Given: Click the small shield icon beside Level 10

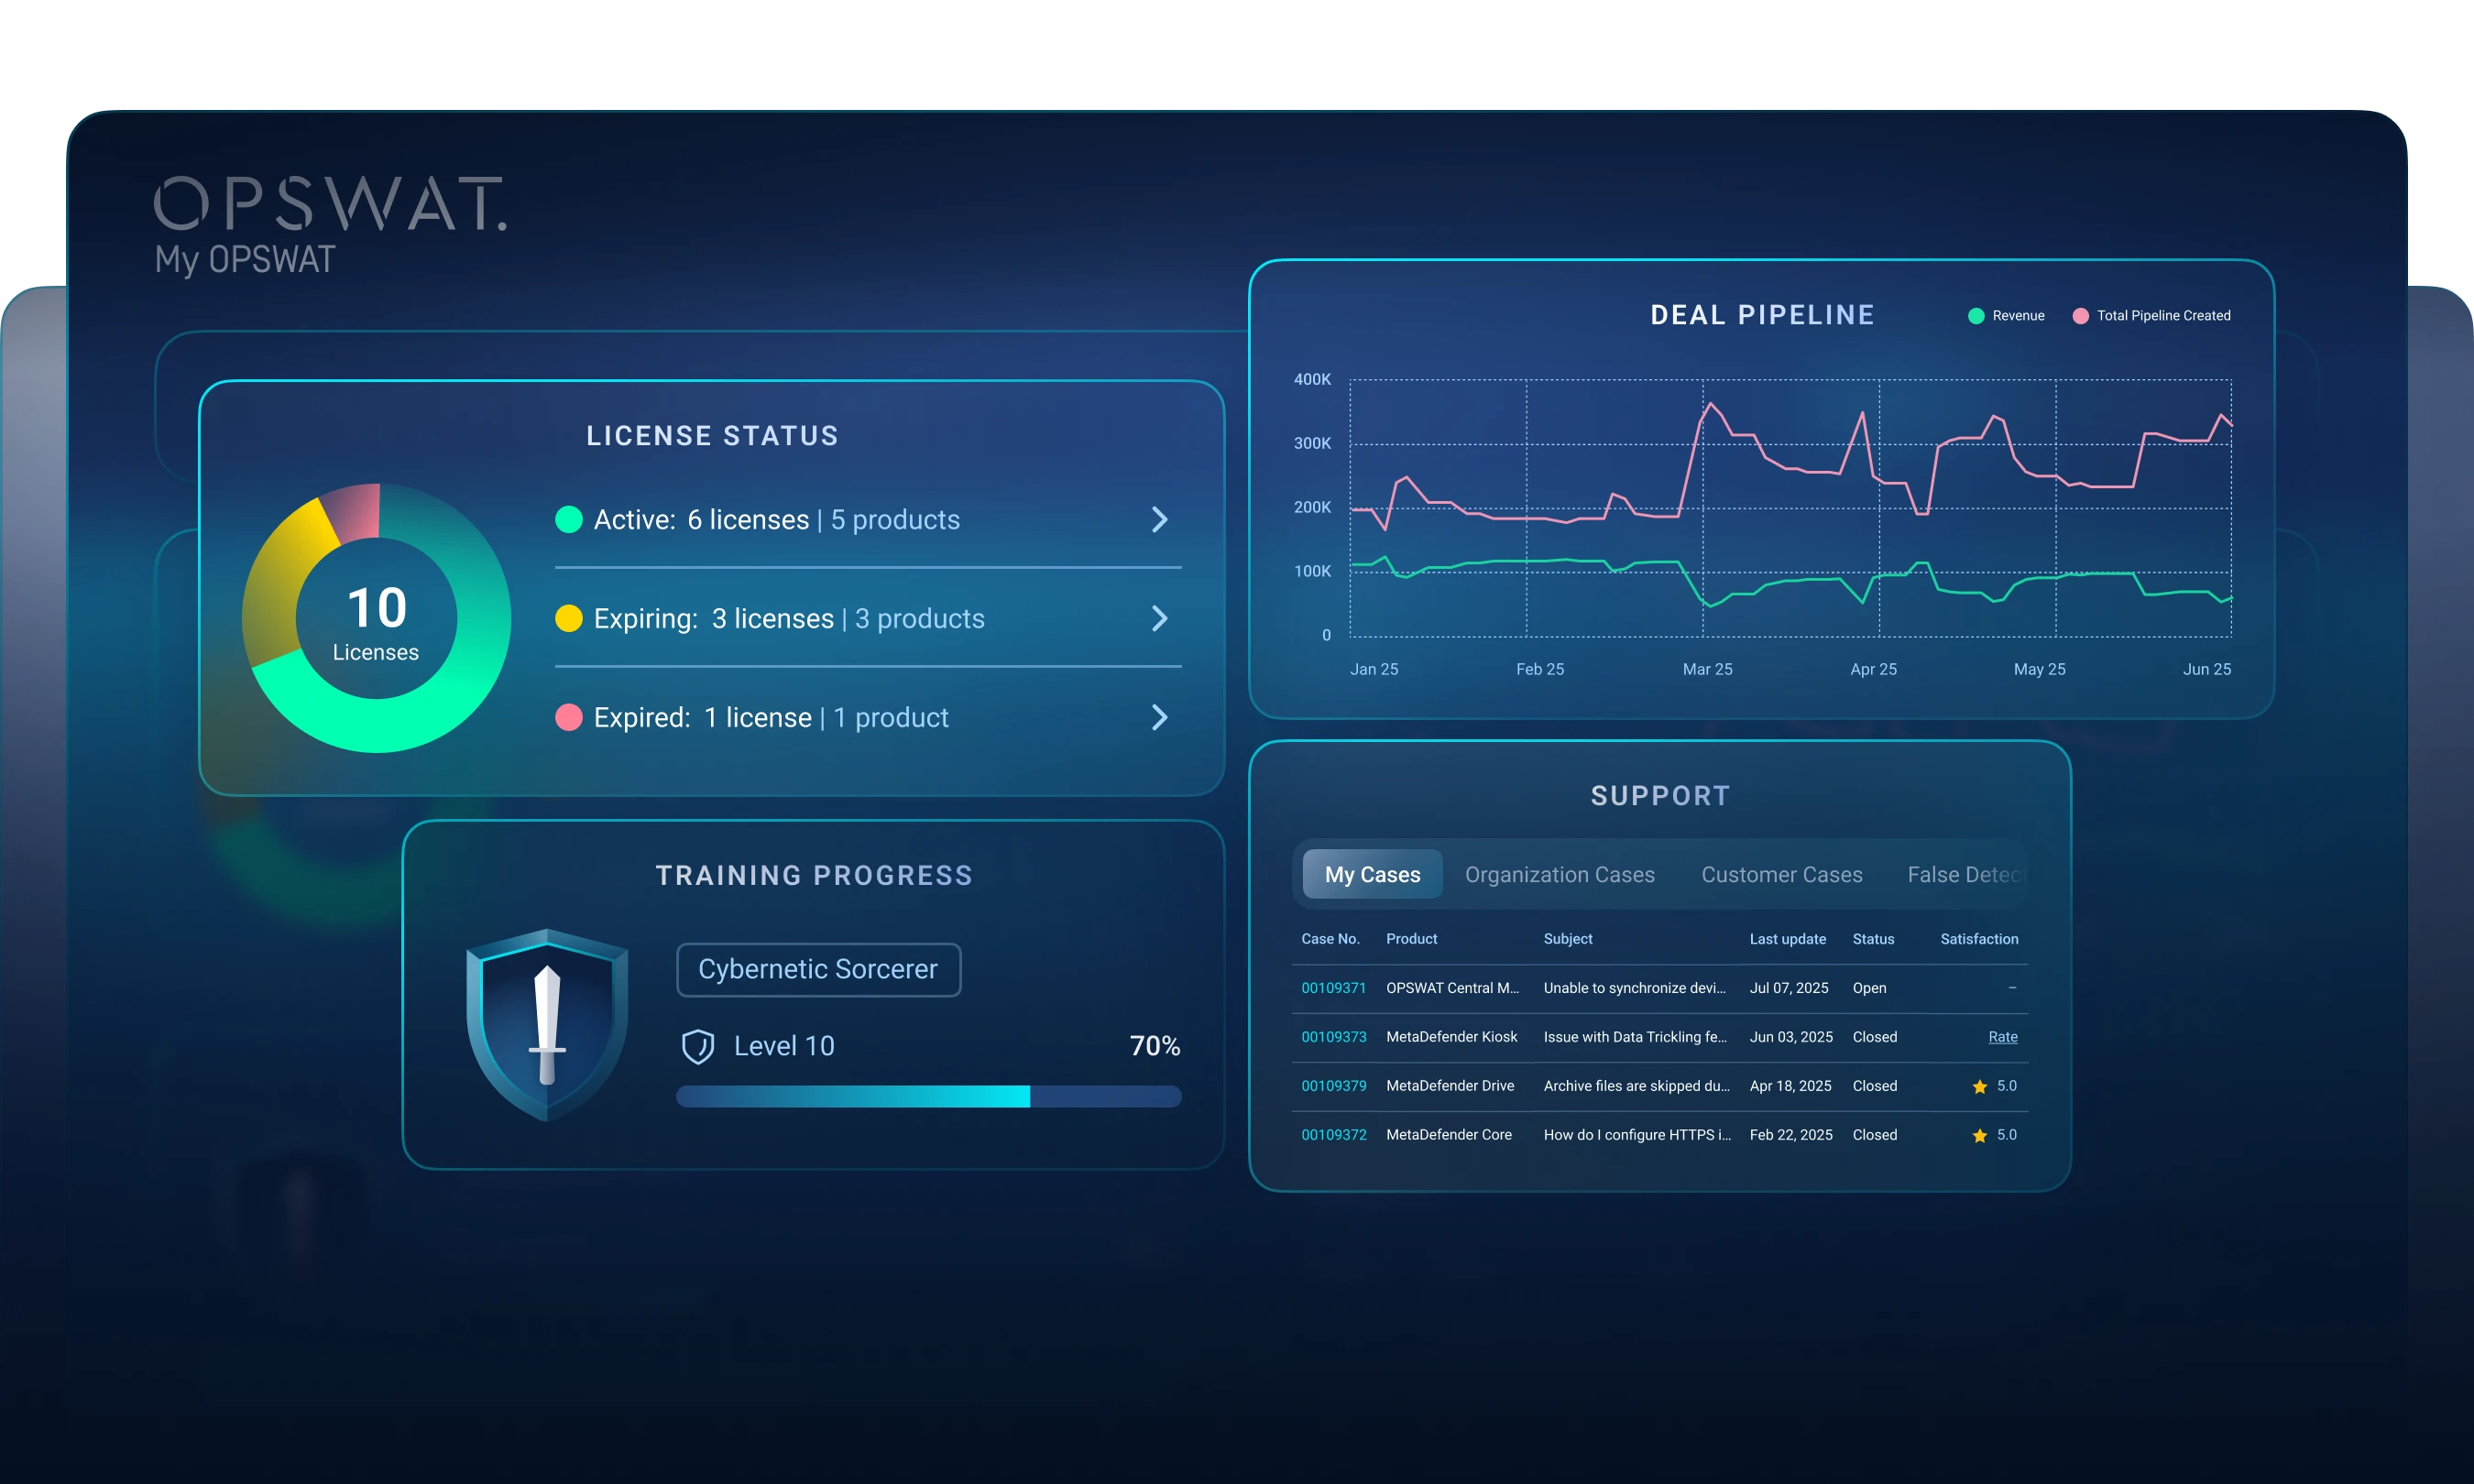Looking at the screenshot, I should click(698, 1046).
